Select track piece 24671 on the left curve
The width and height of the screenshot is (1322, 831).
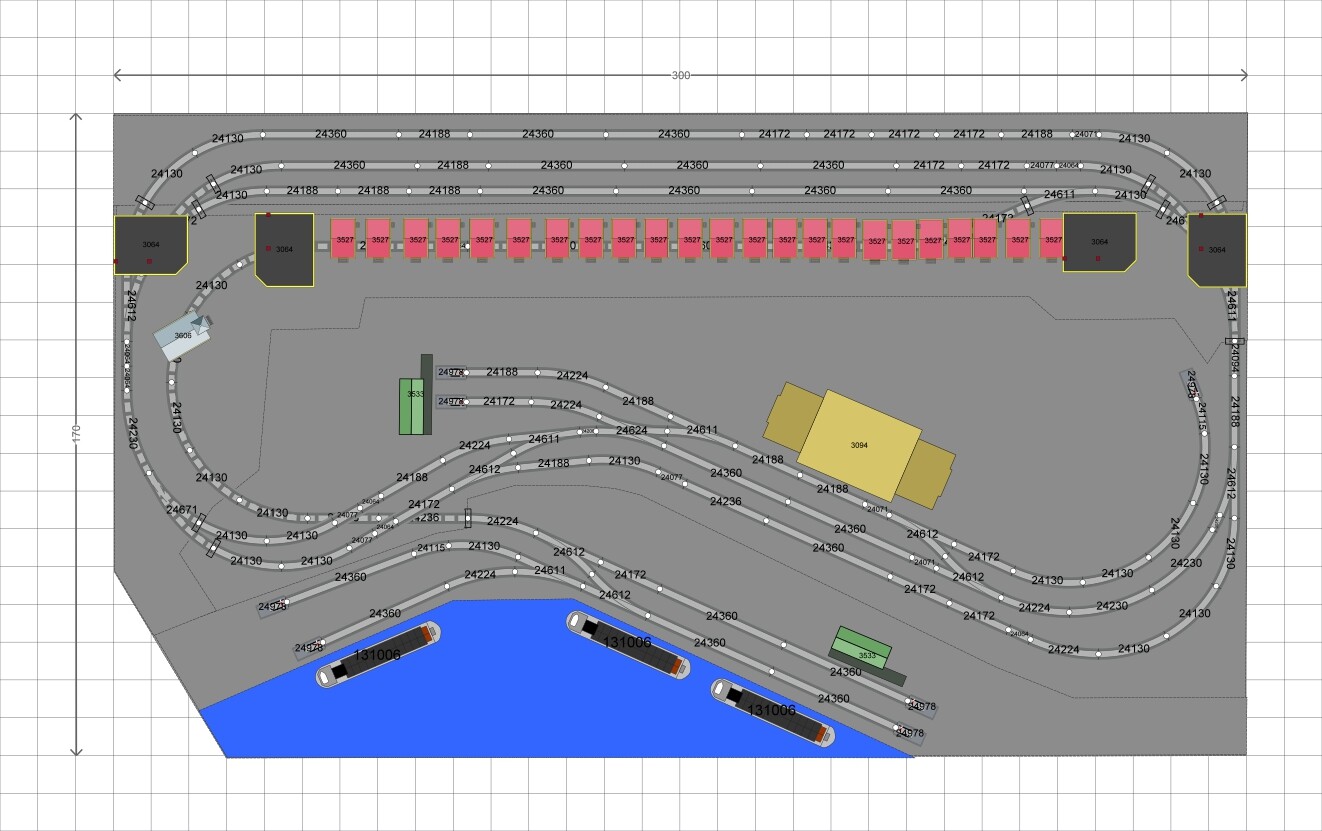coord(181,510)
